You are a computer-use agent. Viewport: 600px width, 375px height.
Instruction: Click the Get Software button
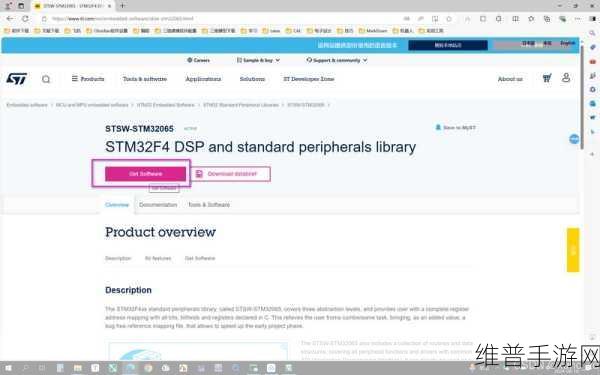(x=145, y=174)
